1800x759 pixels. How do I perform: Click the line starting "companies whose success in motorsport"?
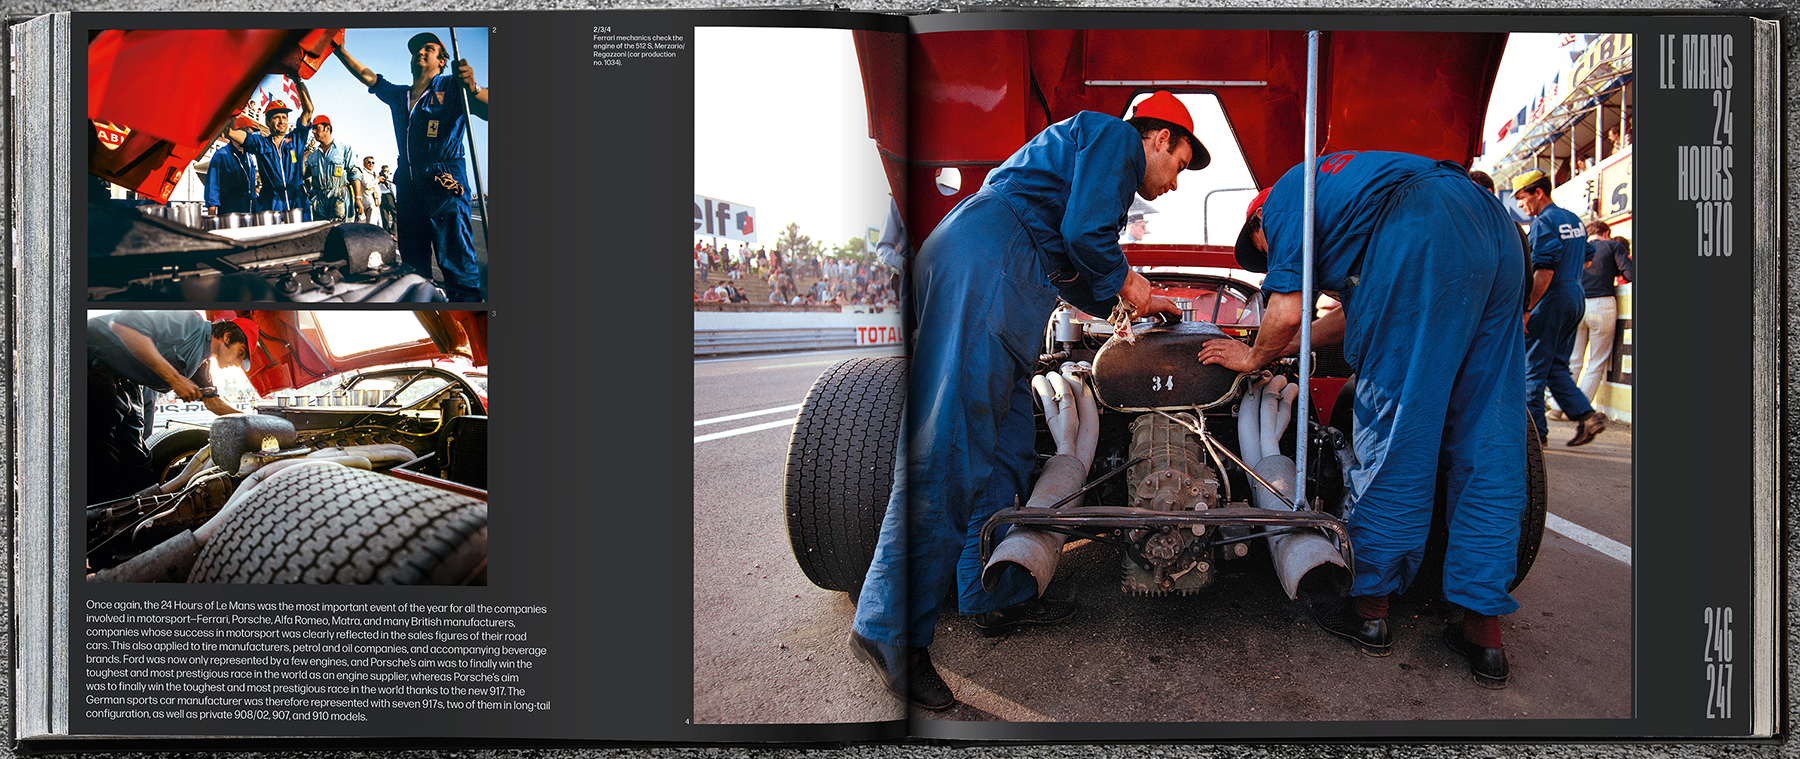click(x=306, y=635)
